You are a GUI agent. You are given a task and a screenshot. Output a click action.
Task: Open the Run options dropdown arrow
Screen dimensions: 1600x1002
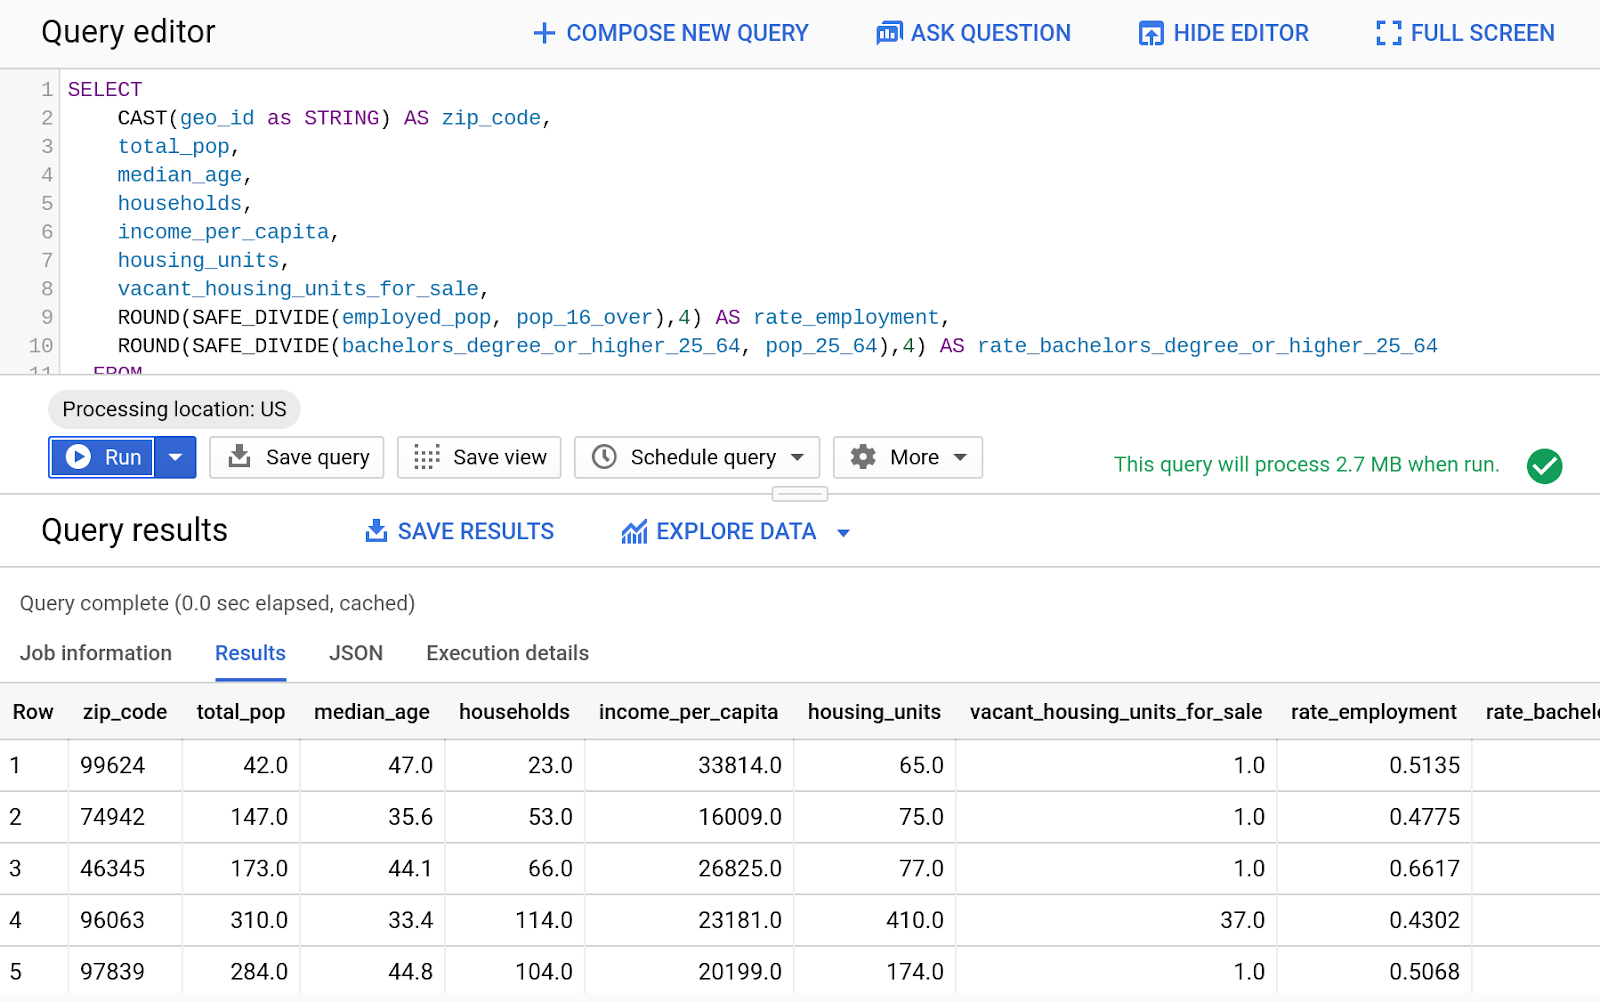point(176,457)
